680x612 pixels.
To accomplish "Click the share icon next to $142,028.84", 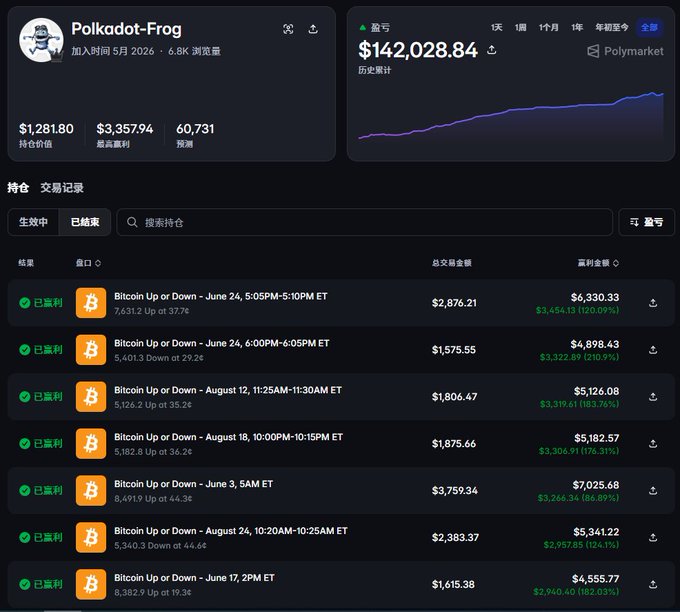I will [491, 50].
